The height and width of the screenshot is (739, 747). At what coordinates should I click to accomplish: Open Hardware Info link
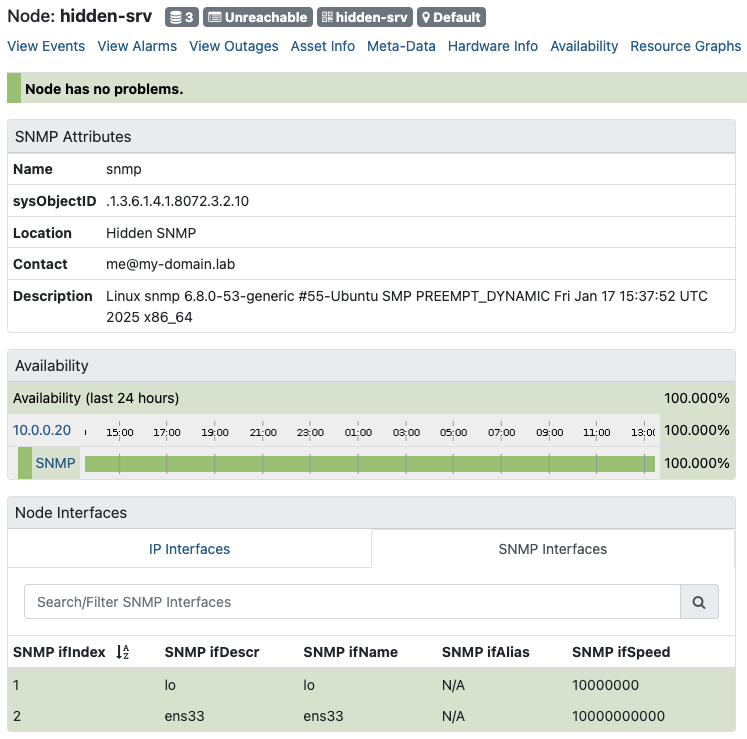coord(493,46)
